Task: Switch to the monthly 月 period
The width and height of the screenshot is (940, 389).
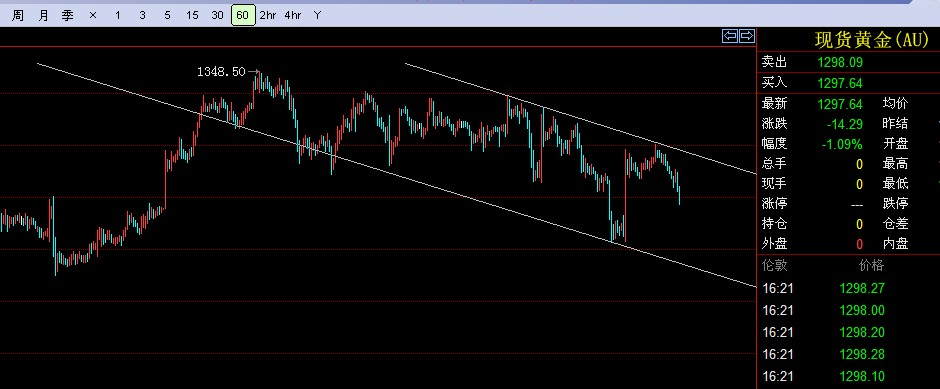Action: pyautogui.click(x=43, y=16)
